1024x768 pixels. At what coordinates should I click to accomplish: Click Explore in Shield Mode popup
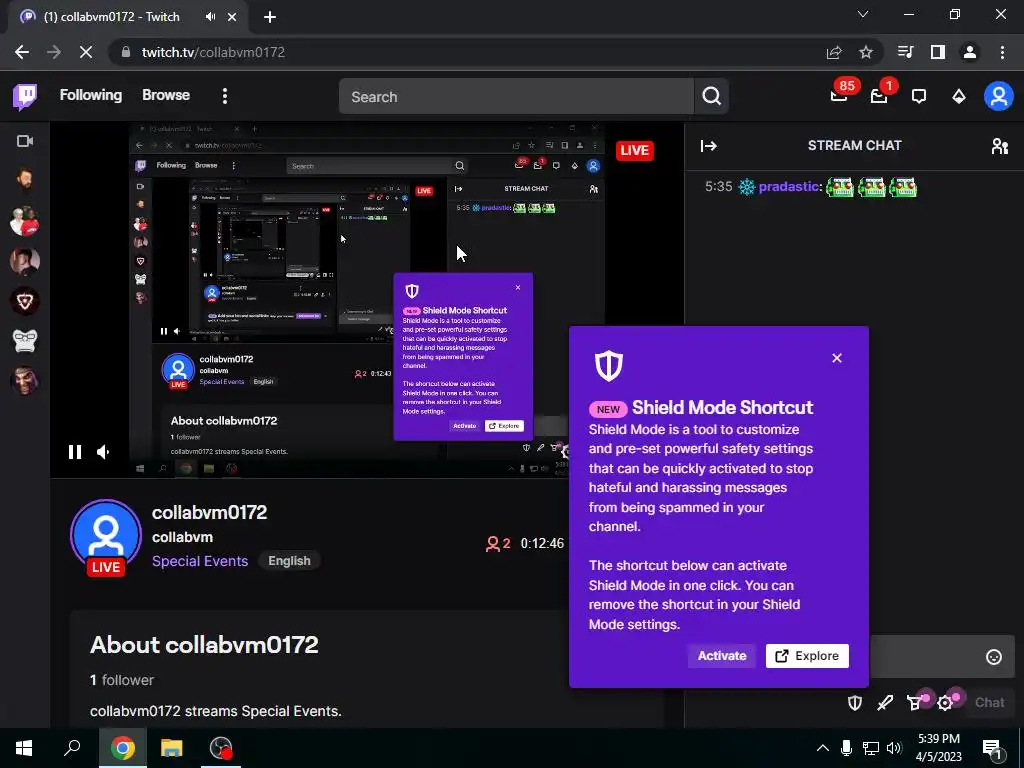click(807, 656)
